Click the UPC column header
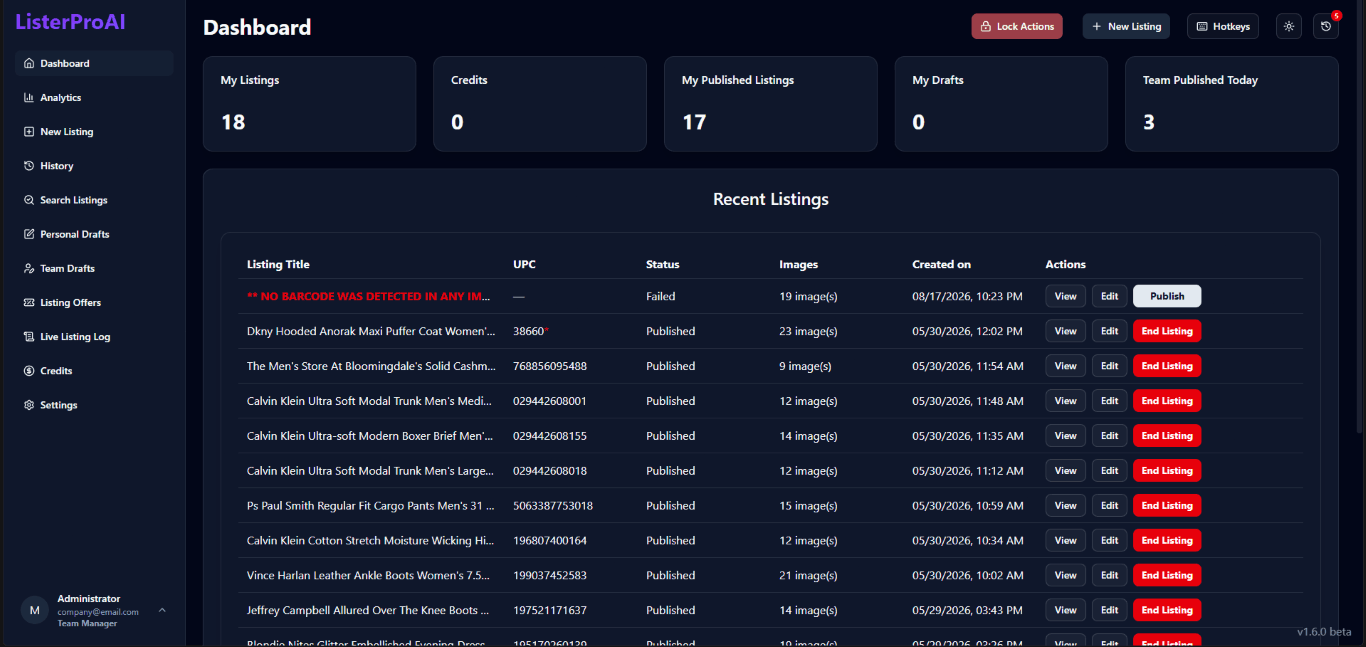The width and height of the screenshot is (1366, 647). coord(524,265)
